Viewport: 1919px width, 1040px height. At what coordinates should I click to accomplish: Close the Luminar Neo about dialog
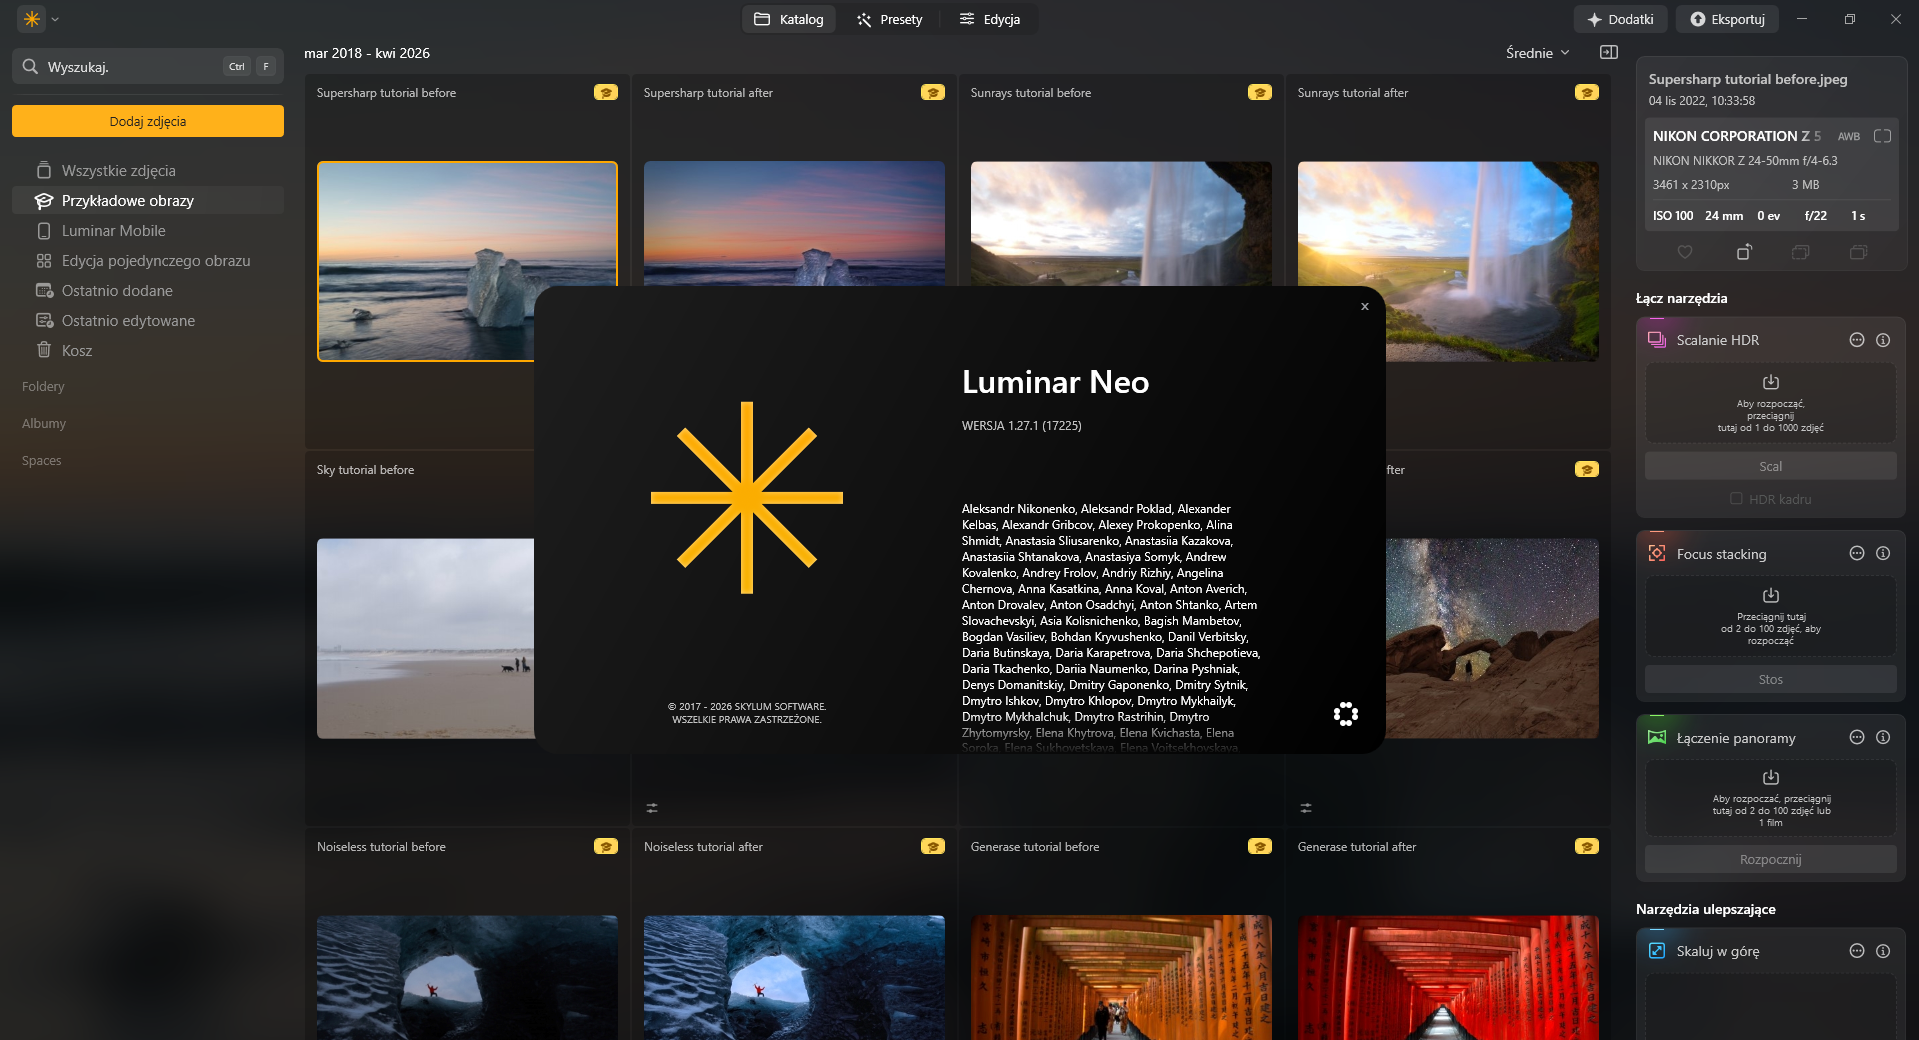(x=1364, y=307)
